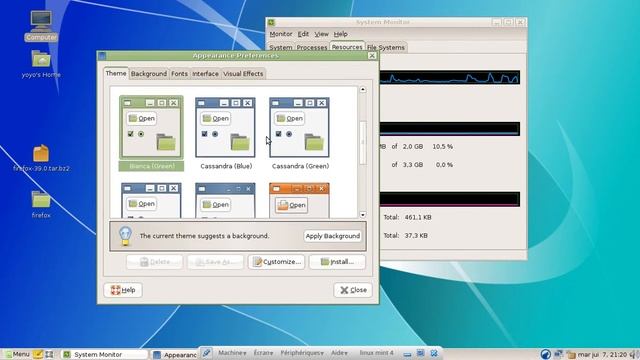
Task: Open File Systems tab in System Monitor
Action: click(386, 47)
